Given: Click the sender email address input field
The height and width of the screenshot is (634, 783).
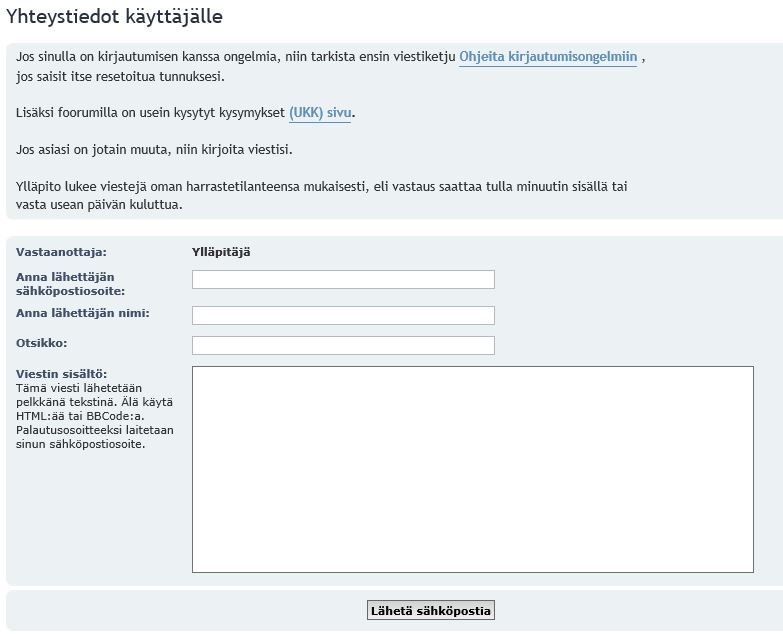Looking at the screenshot, I should tap(343, 279).
